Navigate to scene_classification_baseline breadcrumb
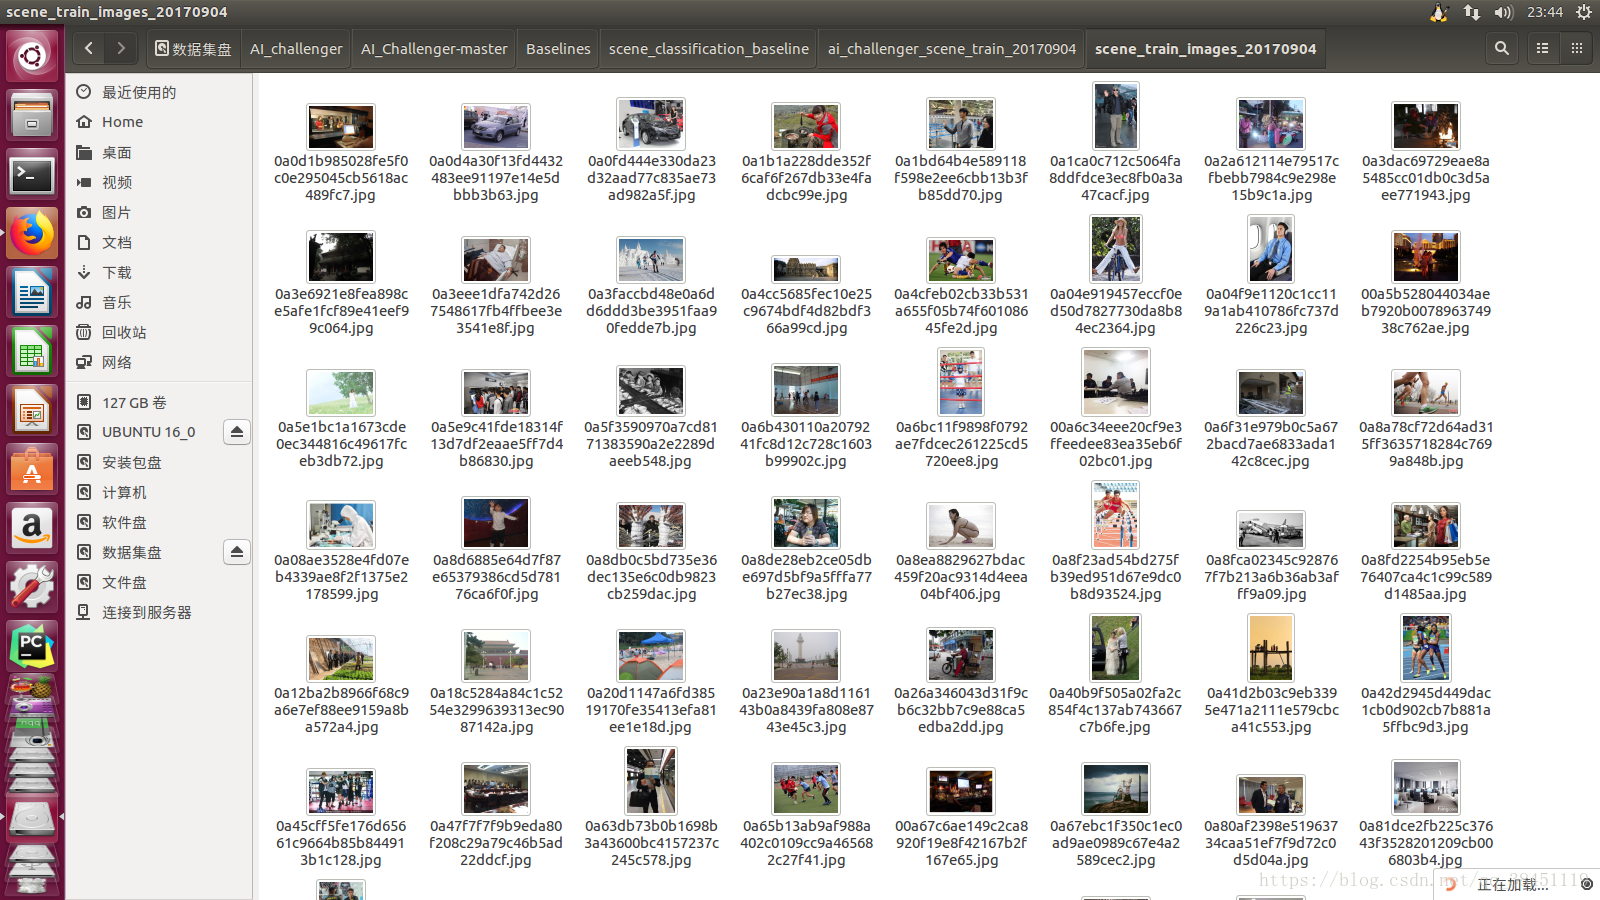Screen dimensions: 1600x900 (x=709, y=48)
